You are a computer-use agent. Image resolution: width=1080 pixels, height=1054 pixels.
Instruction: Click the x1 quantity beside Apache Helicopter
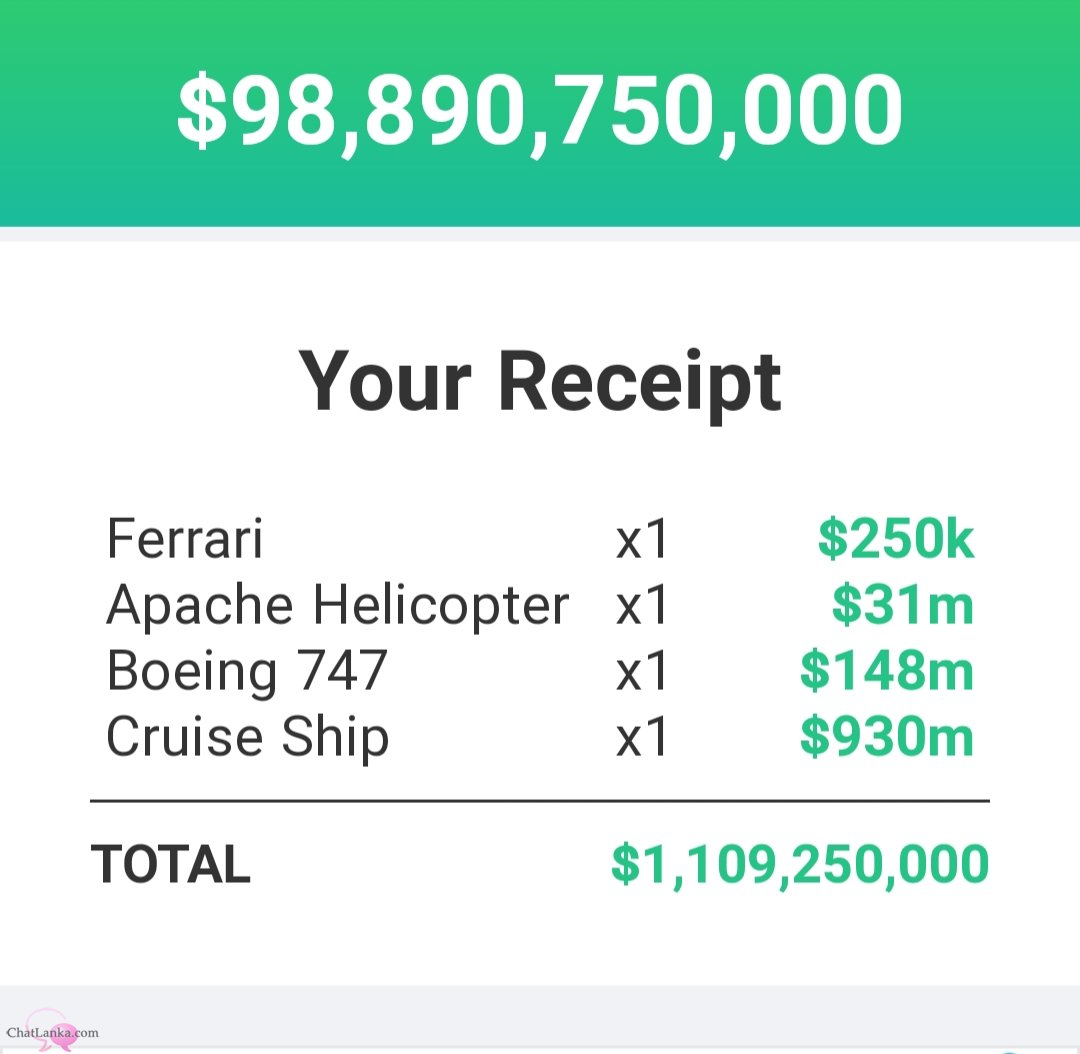coord(641,606)
